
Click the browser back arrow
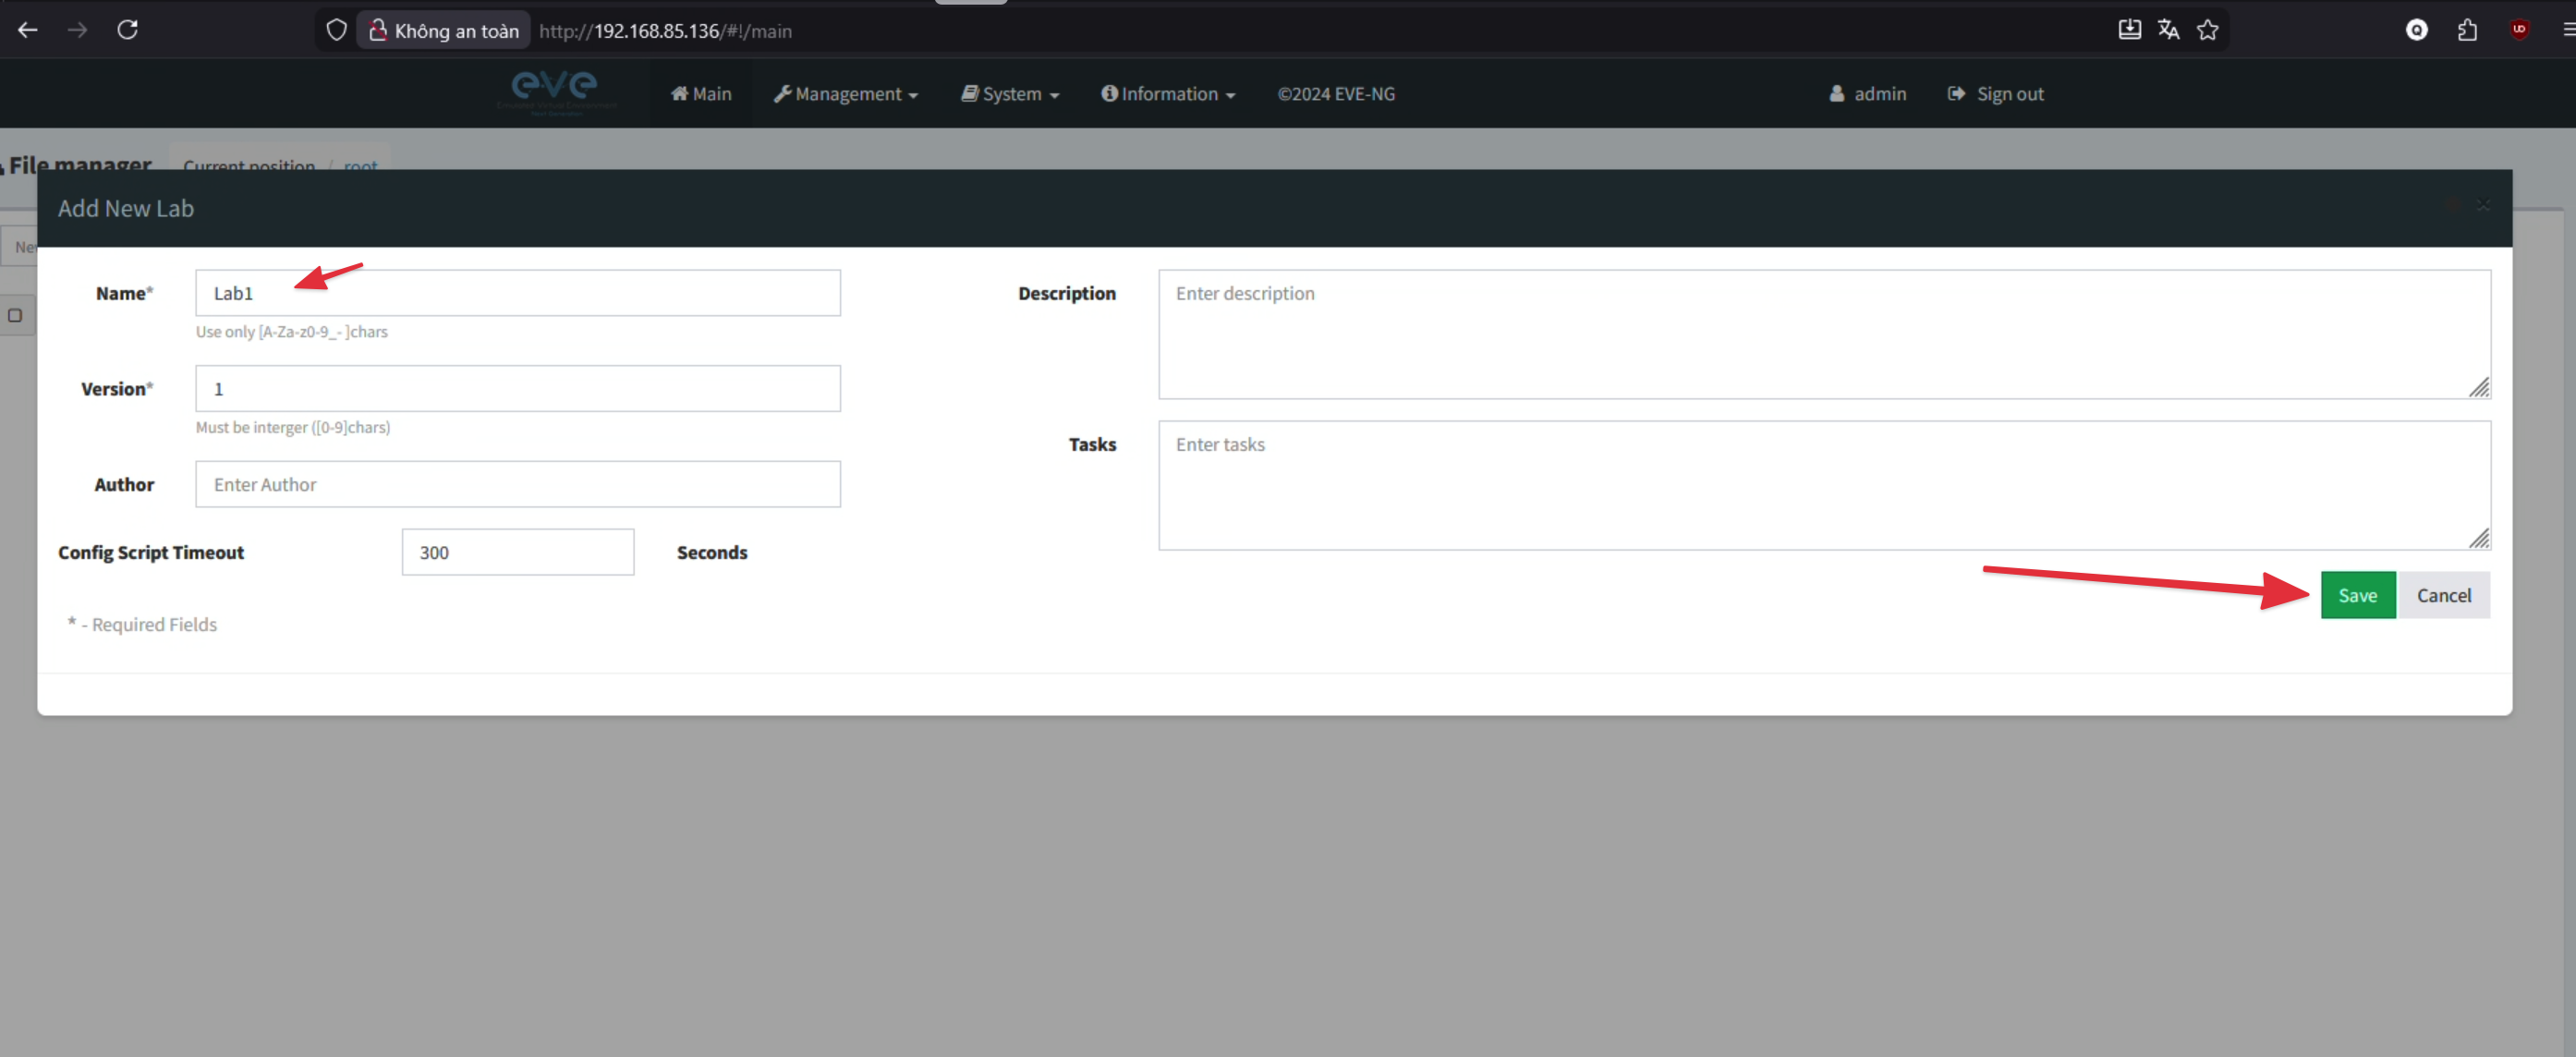point(28,30)
